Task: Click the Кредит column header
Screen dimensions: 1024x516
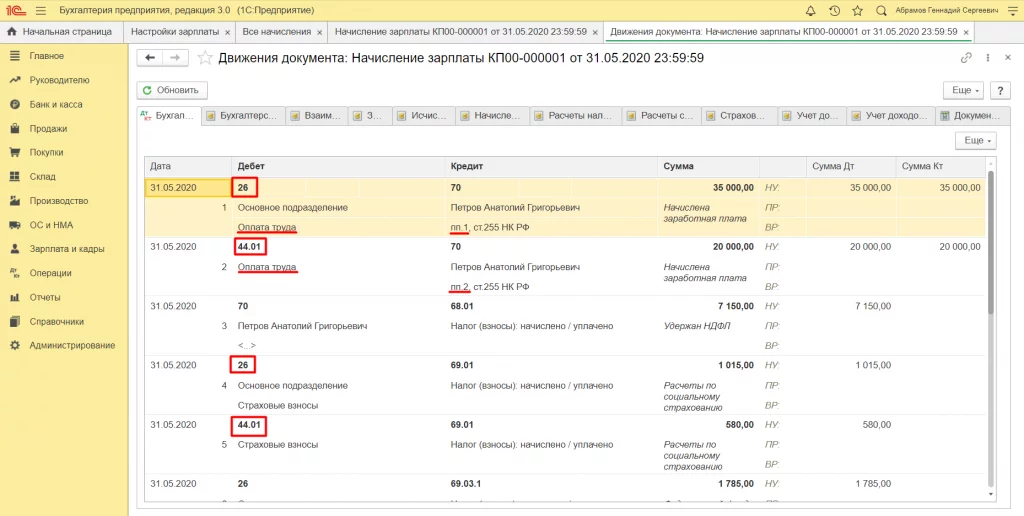Action: point(551,167)
